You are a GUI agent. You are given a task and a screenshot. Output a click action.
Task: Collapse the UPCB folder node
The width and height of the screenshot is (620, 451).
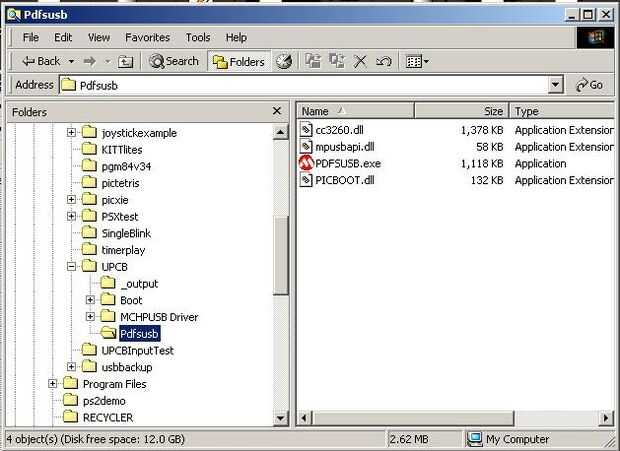71,266
